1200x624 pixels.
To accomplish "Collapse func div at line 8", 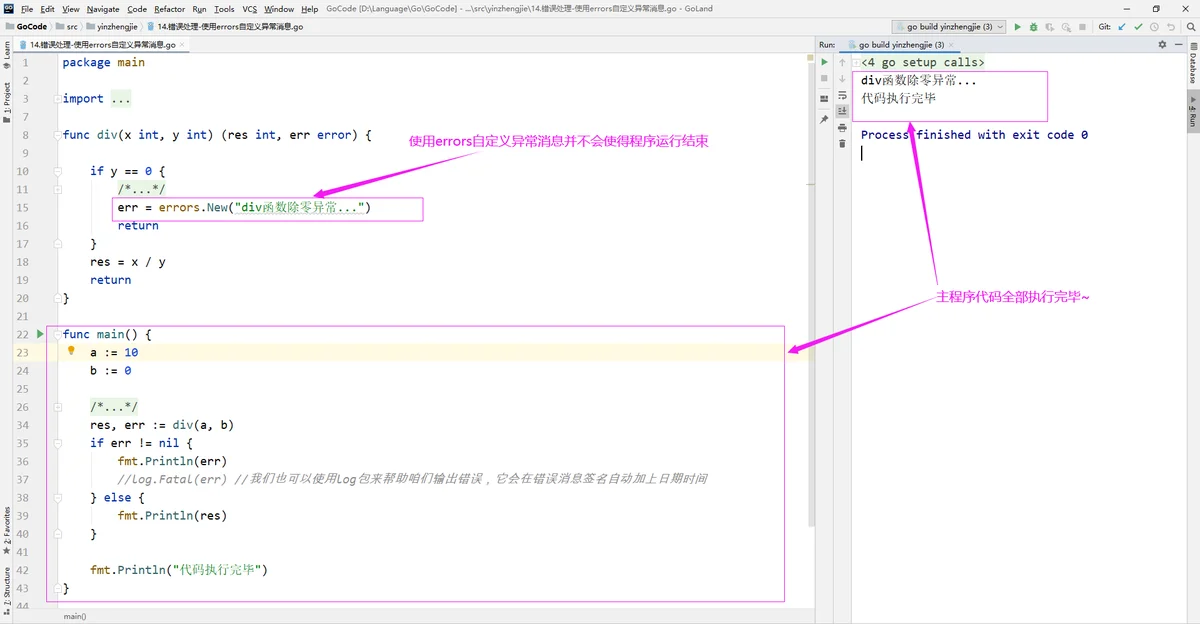I will [x=58, y=134].
